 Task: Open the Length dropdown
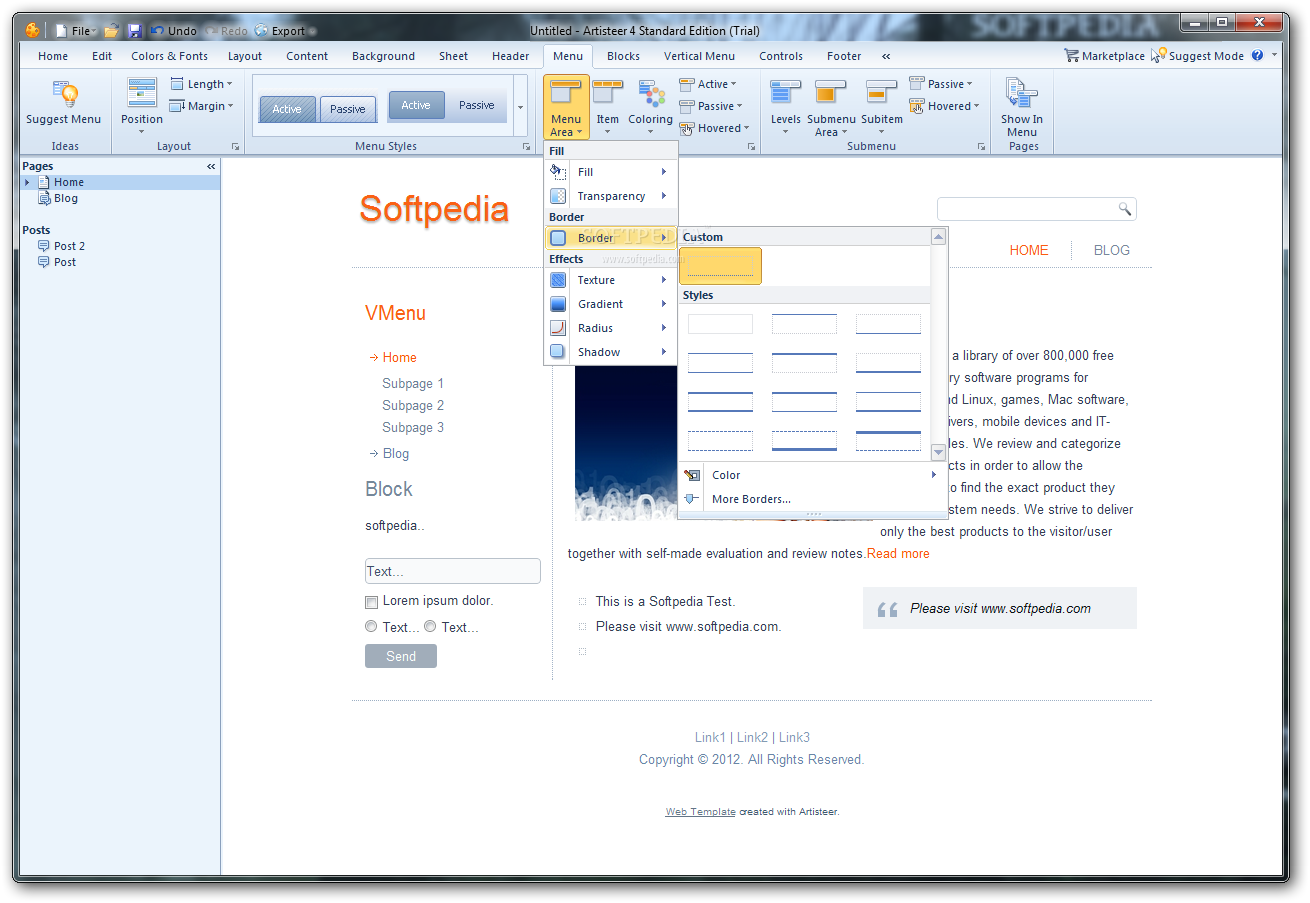pos(201,84)
